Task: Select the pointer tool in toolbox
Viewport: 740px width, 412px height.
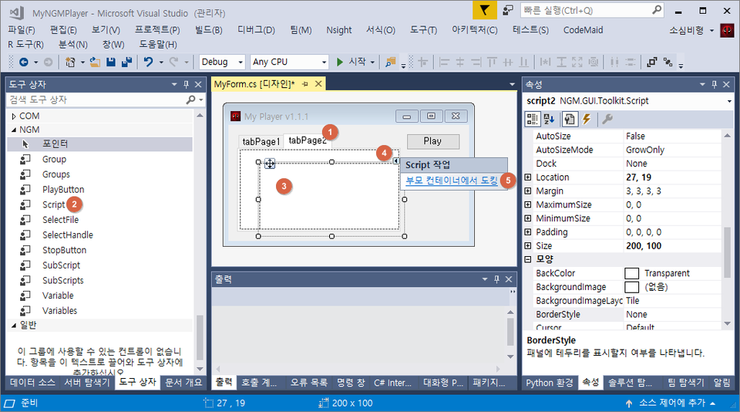Action: click(100, 144)
